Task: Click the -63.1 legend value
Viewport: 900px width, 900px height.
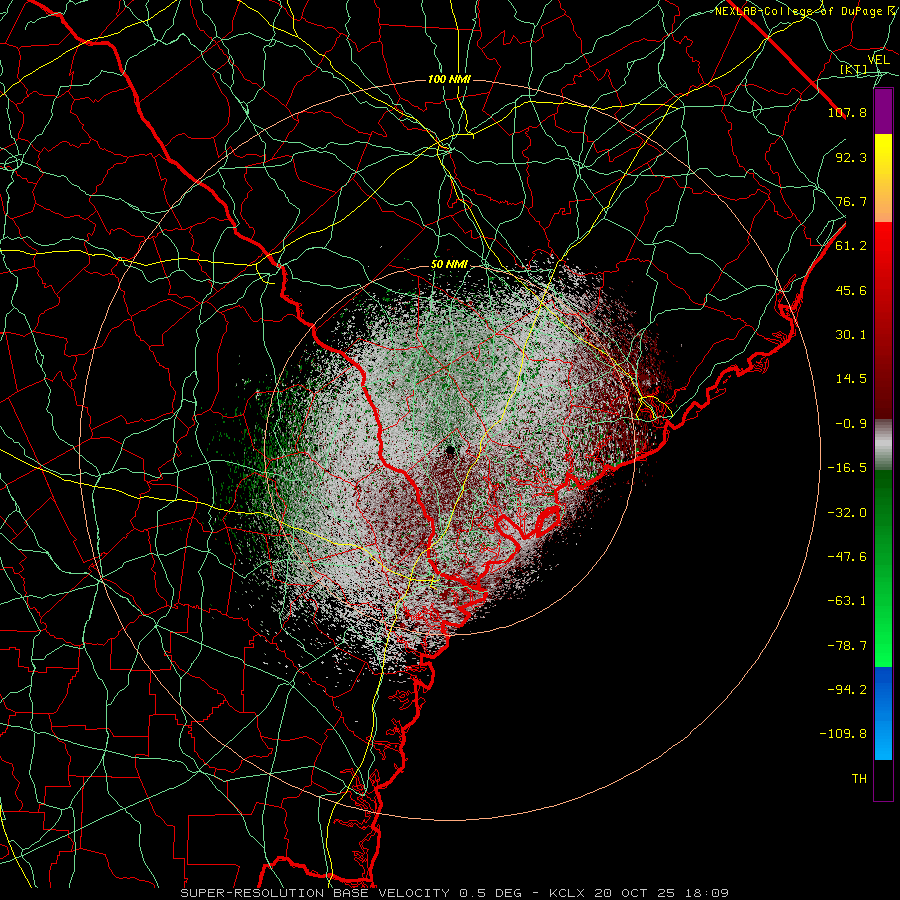Action: tap(847, 601)
